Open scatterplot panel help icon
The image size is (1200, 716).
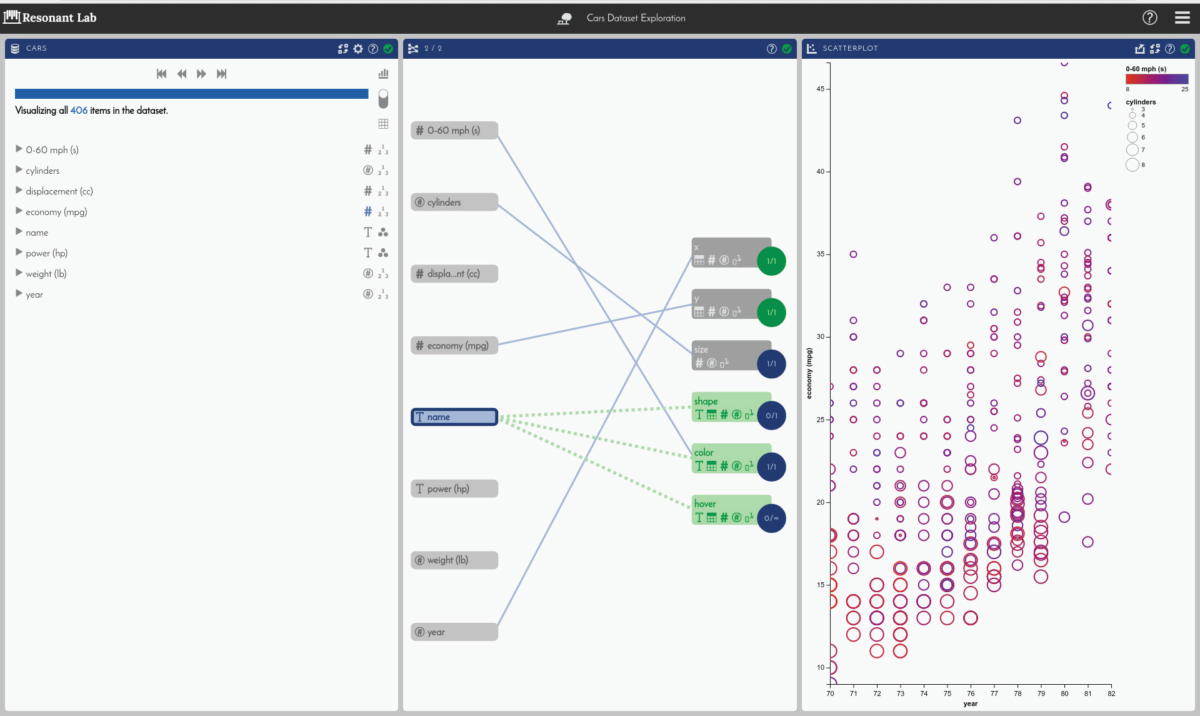[1170, 48]
